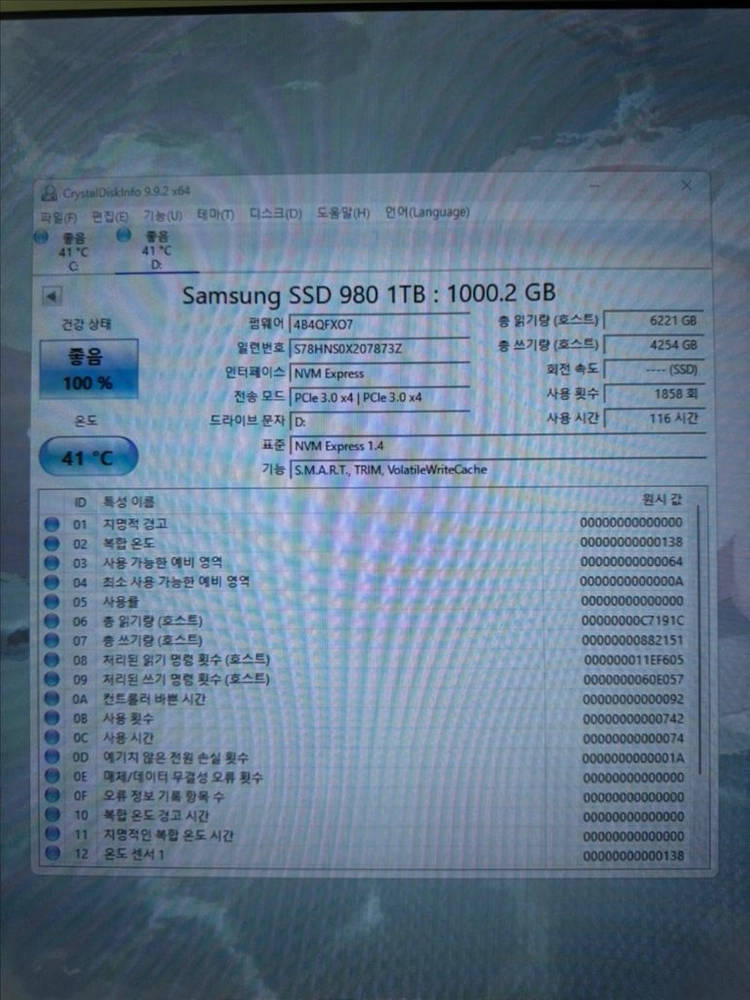750x1000 pixels.
Task: Select the 12 온도 센서 1 row
Action: coord(367,854)
